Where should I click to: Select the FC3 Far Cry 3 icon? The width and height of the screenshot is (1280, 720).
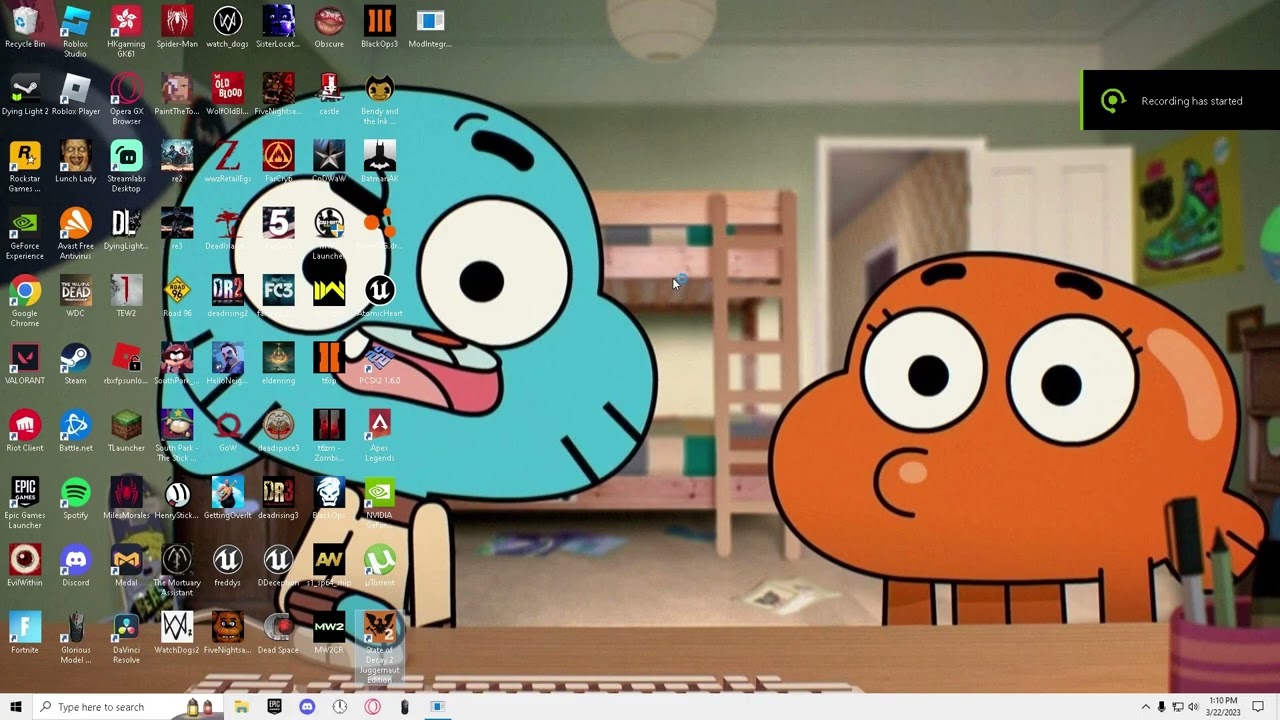[x=278, y=296]
